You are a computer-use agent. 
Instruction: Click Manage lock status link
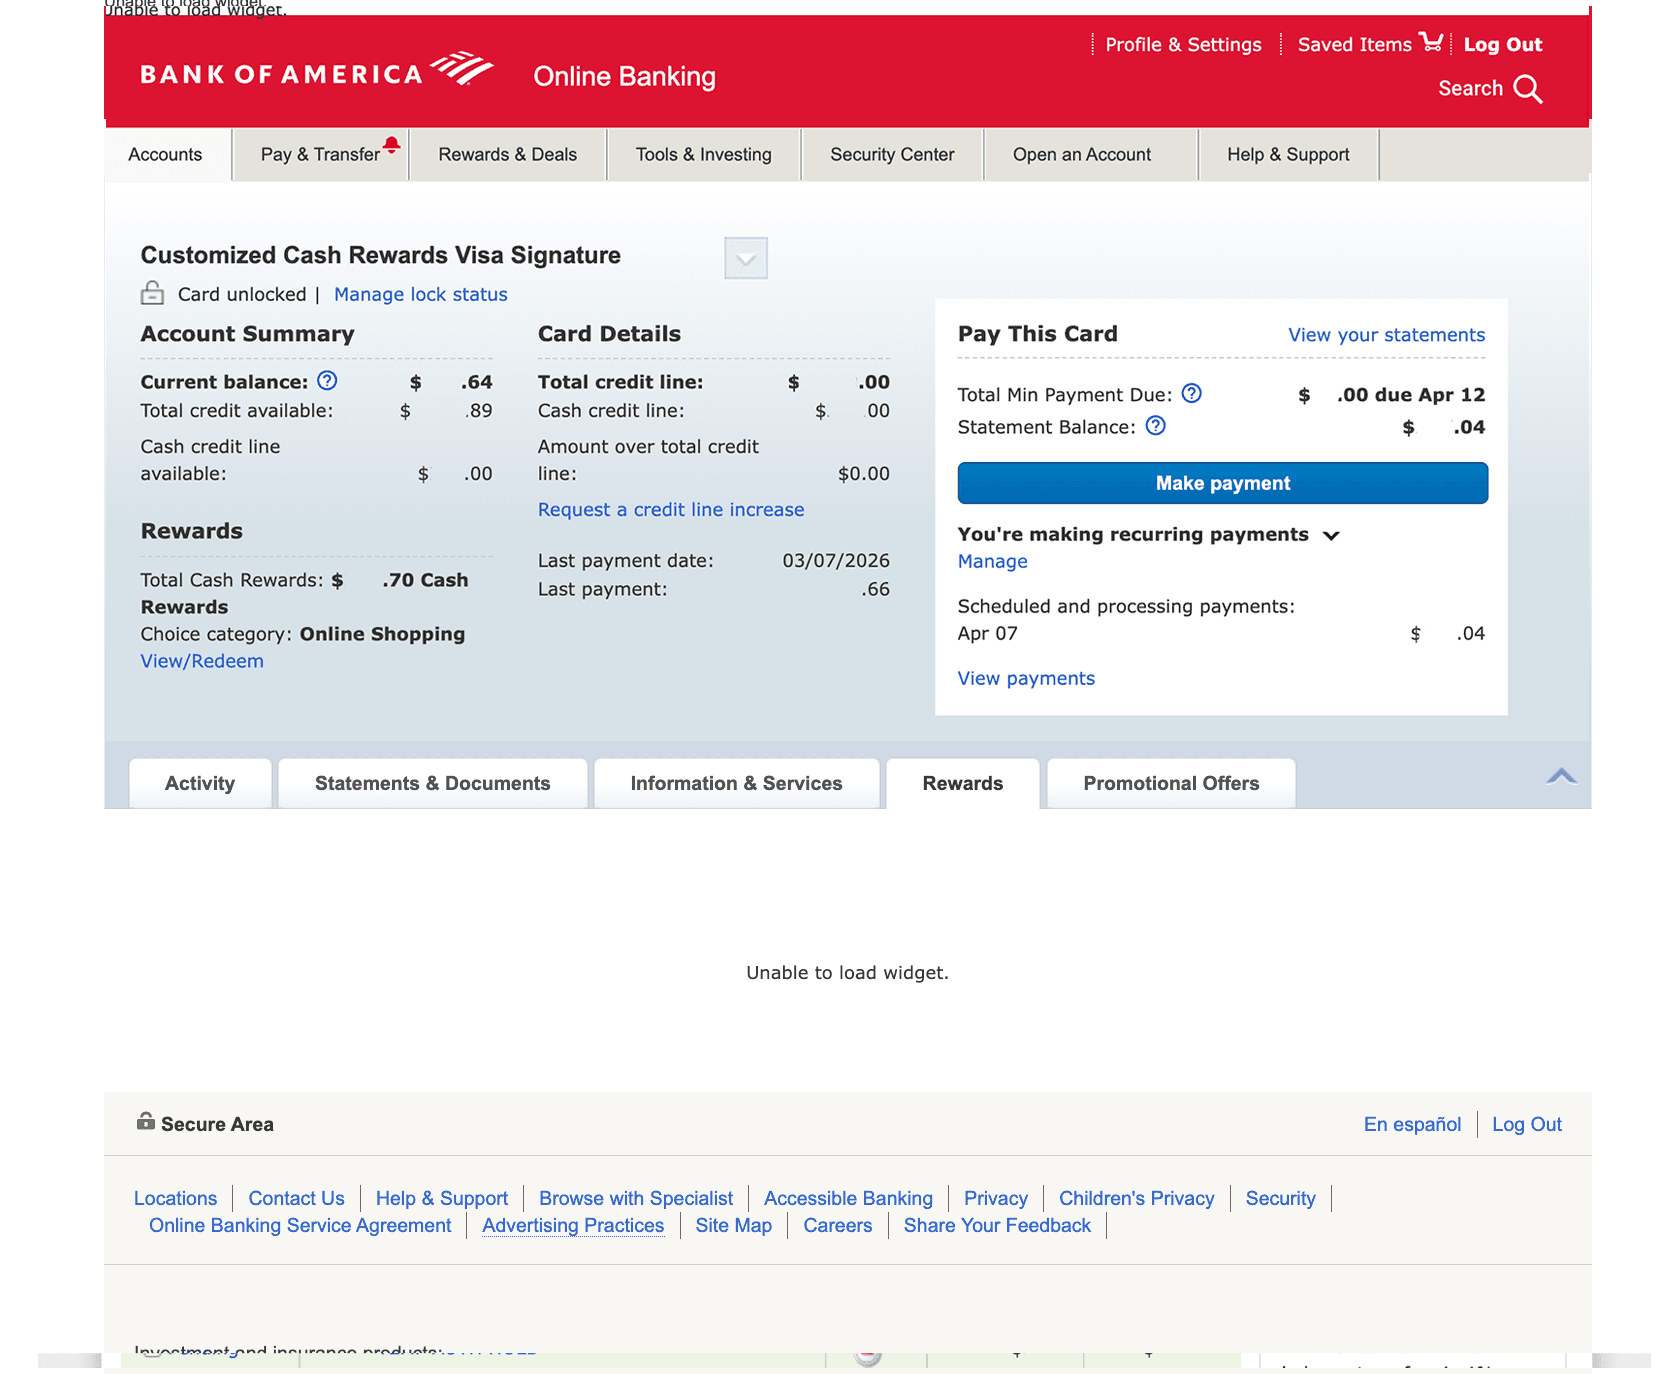420,294
